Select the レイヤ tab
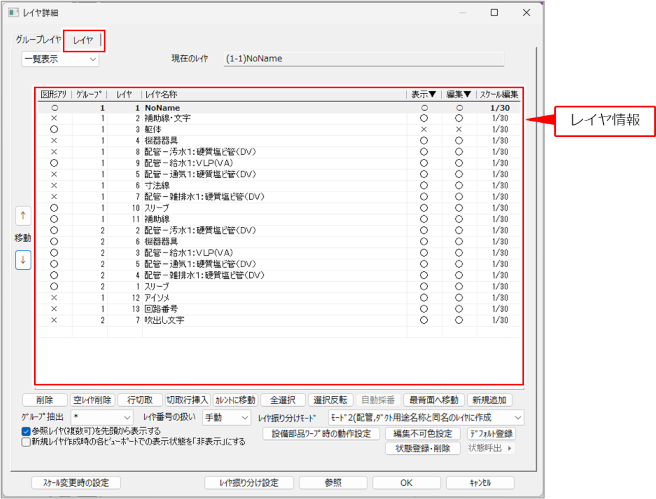Image resolution: width=656 pixels, height=499 pixels. pos(84,40)
